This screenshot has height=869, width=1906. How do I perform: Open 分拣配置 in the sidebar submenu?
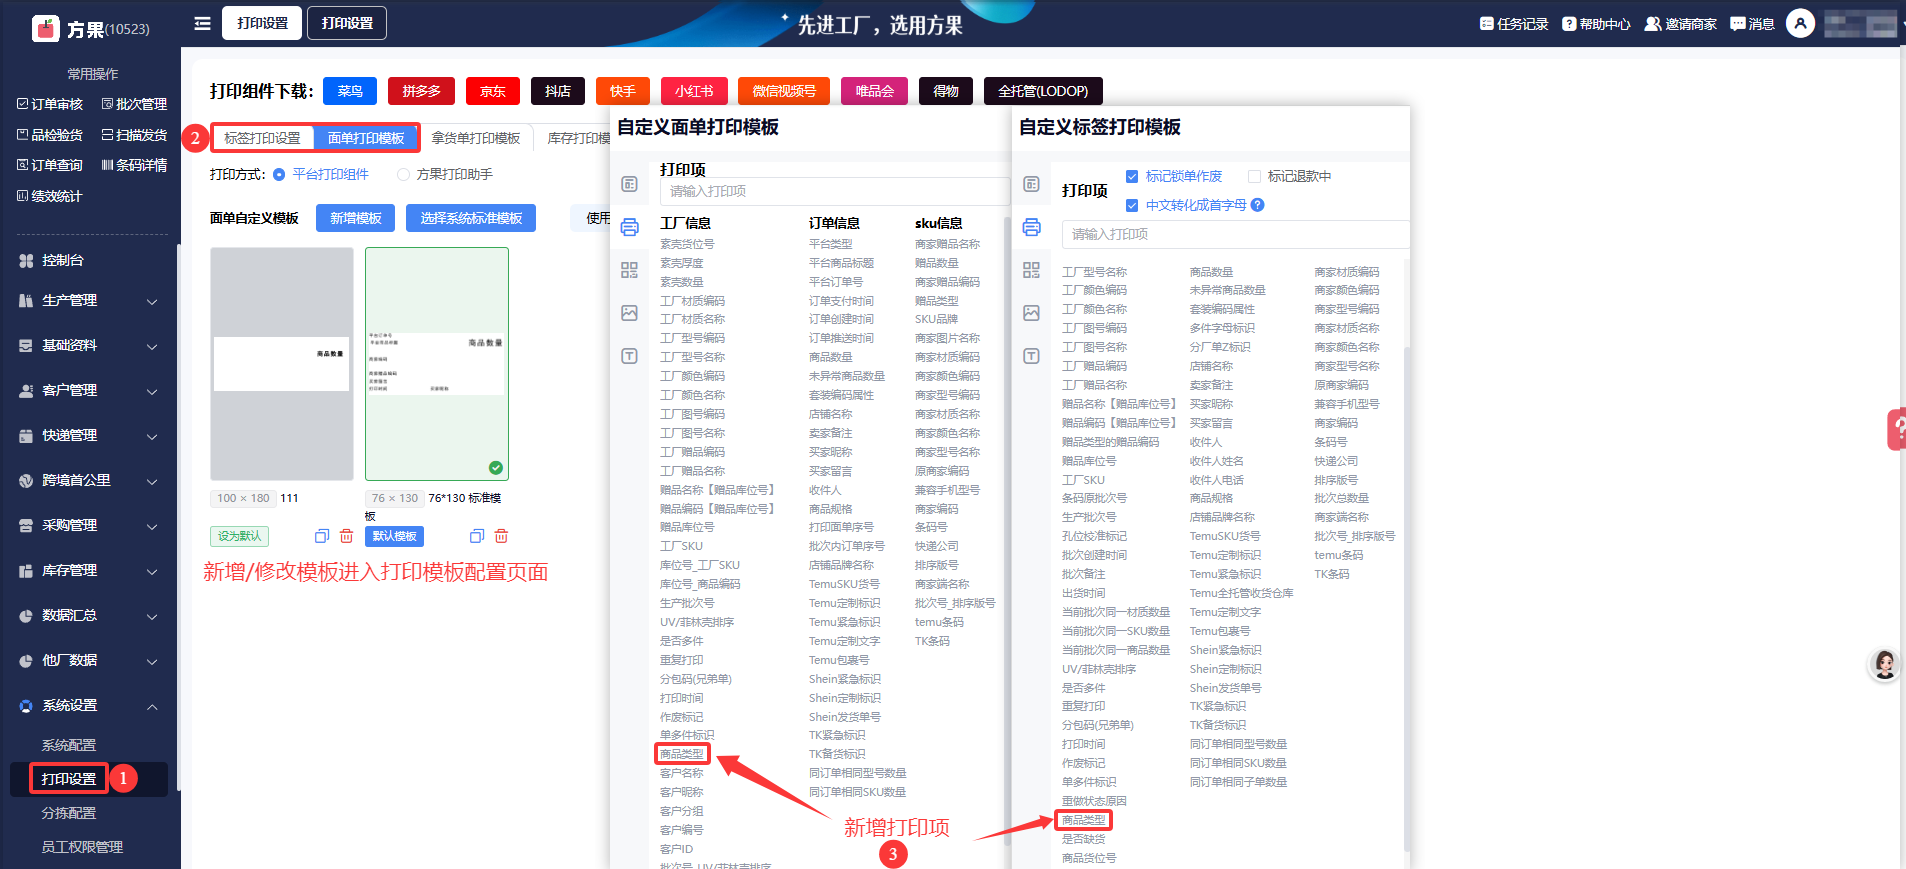tap(69, 813)
